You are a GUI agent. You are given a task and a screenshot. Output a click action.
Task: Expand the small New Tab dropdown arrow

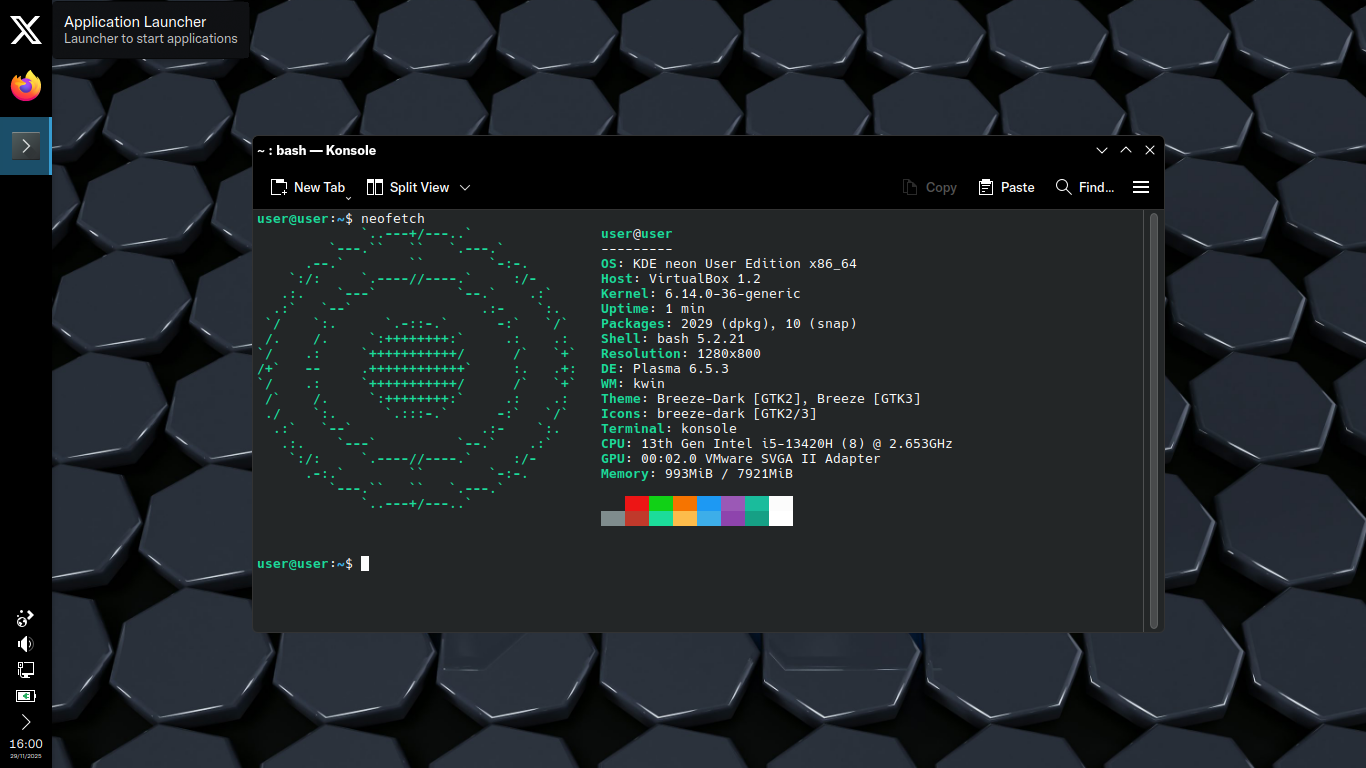coord(349,197)
